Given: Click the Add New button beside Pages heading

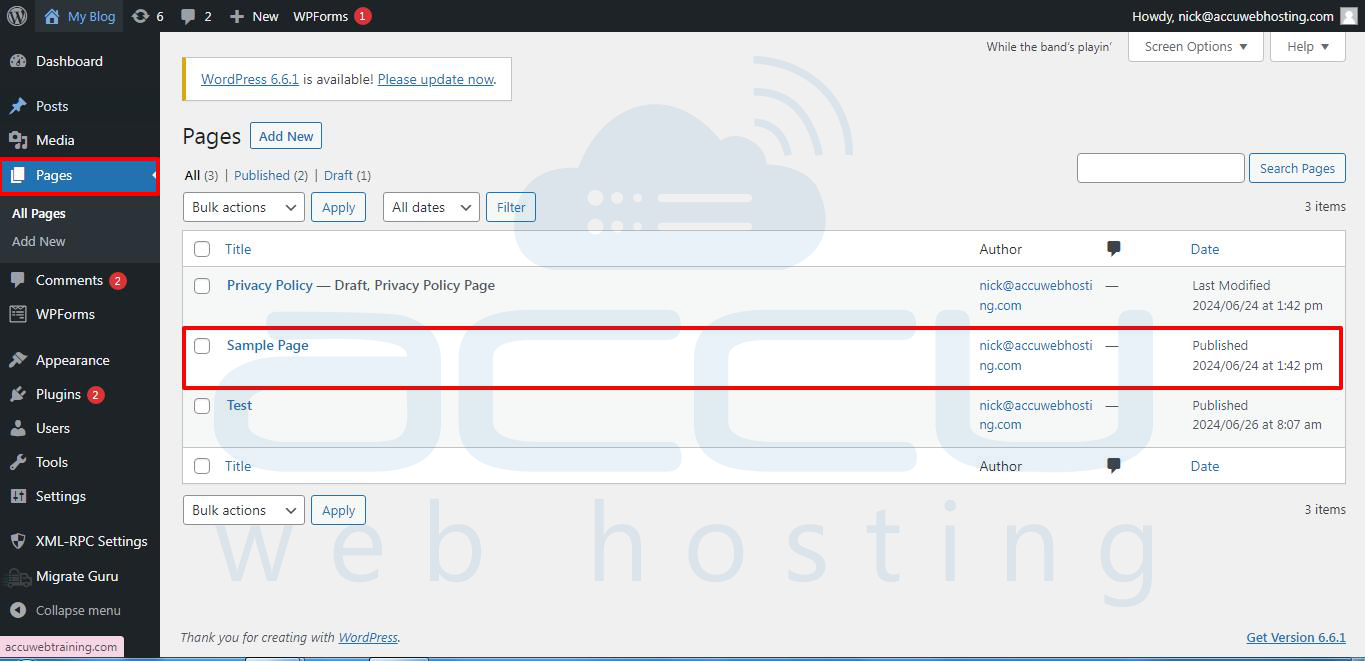Looking at the screenshot, I should pos(286,136).
